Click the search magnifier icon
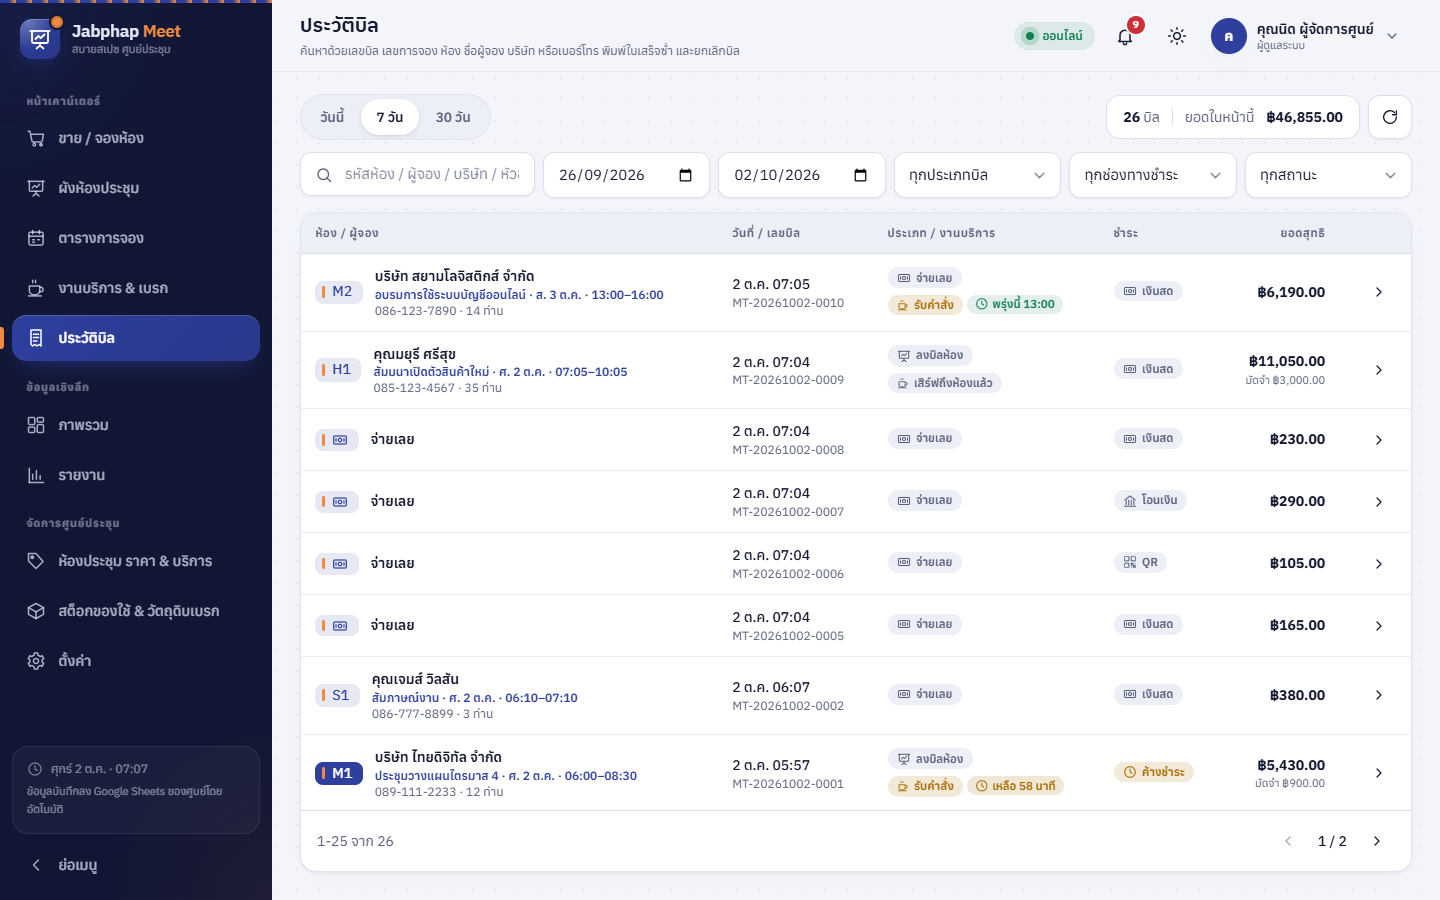1440x900 pixels. click(324, 175)
